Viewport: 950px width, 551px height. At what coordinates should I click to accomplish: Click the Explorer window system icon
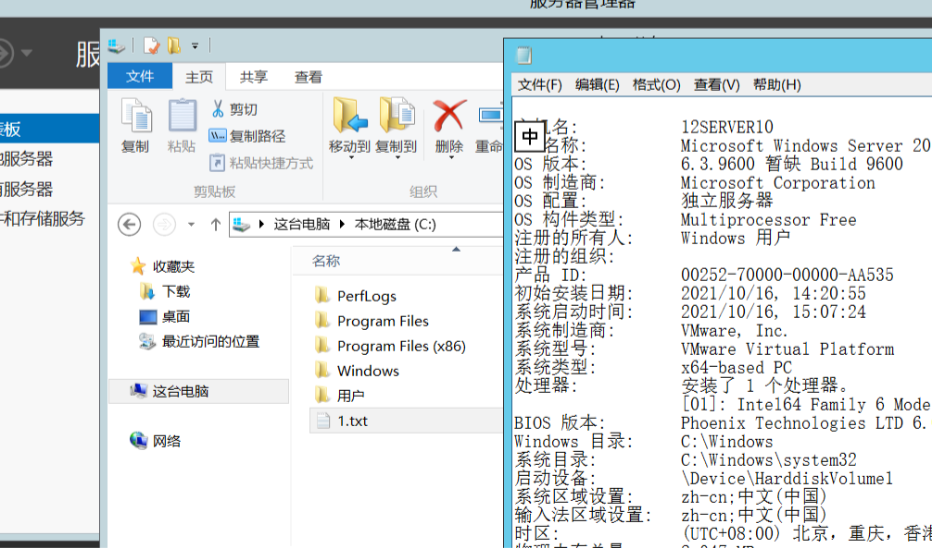(x=116, y=45)
